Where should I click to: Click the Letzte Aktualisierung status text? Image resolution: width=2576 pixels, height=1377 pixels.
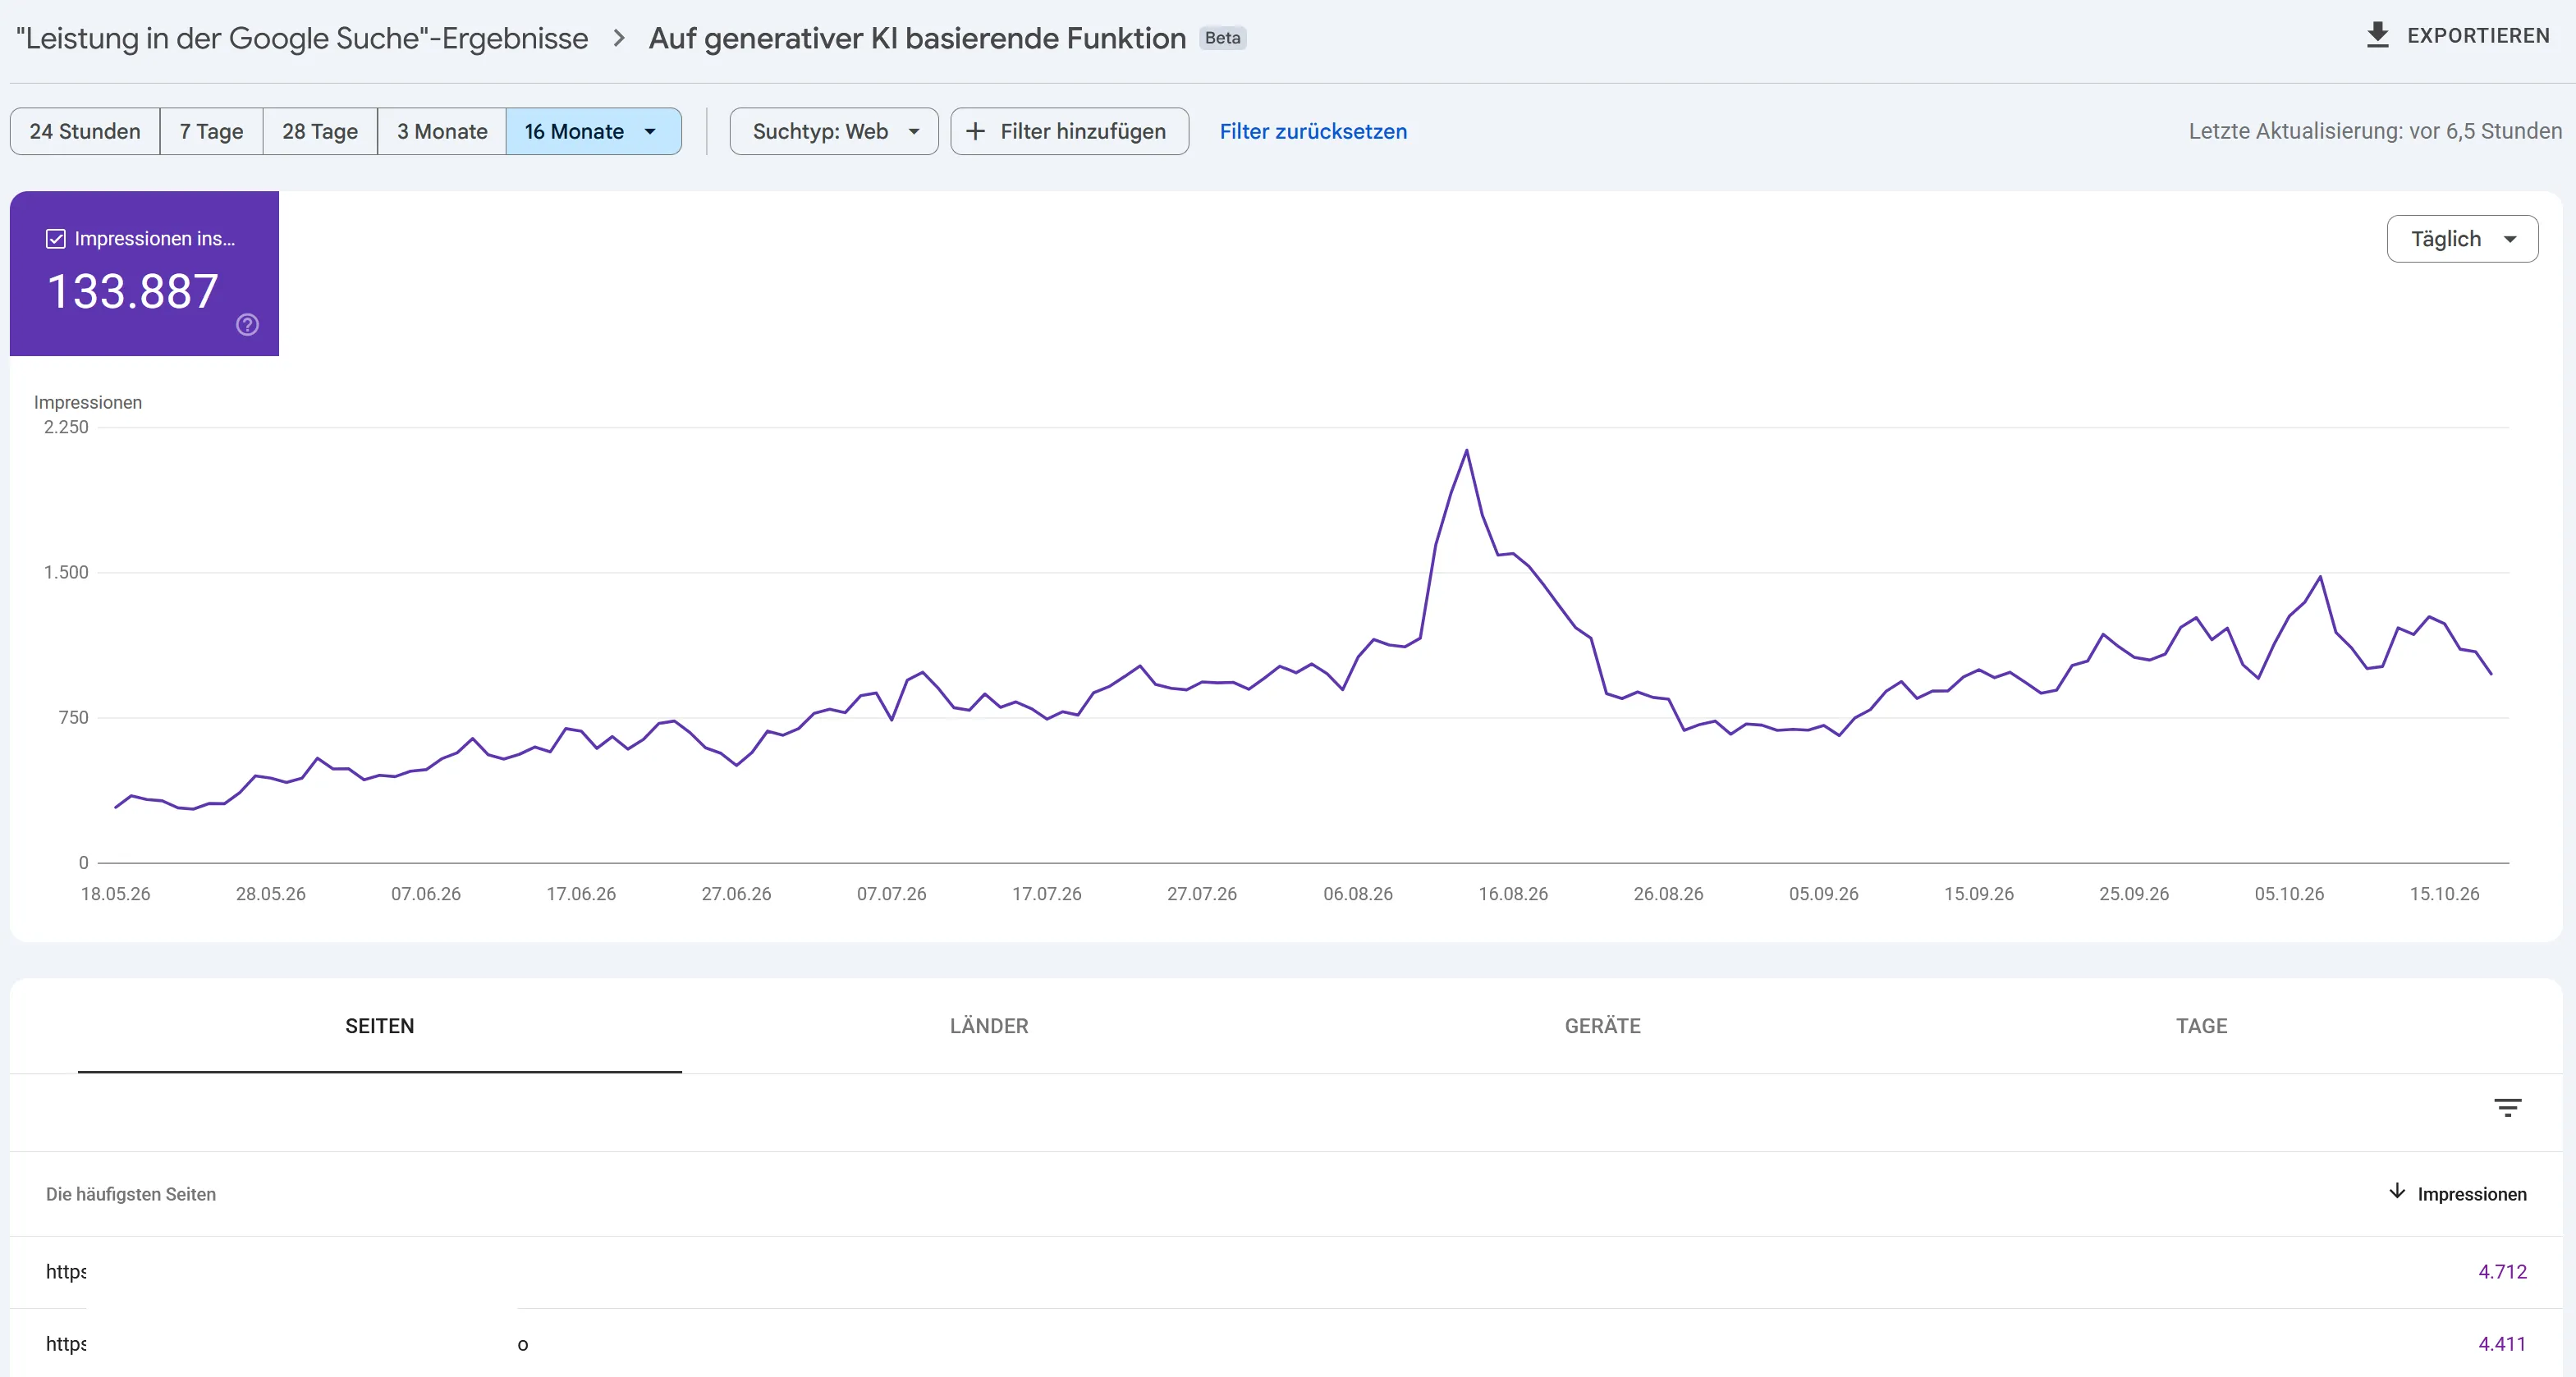click(2374, 131)
